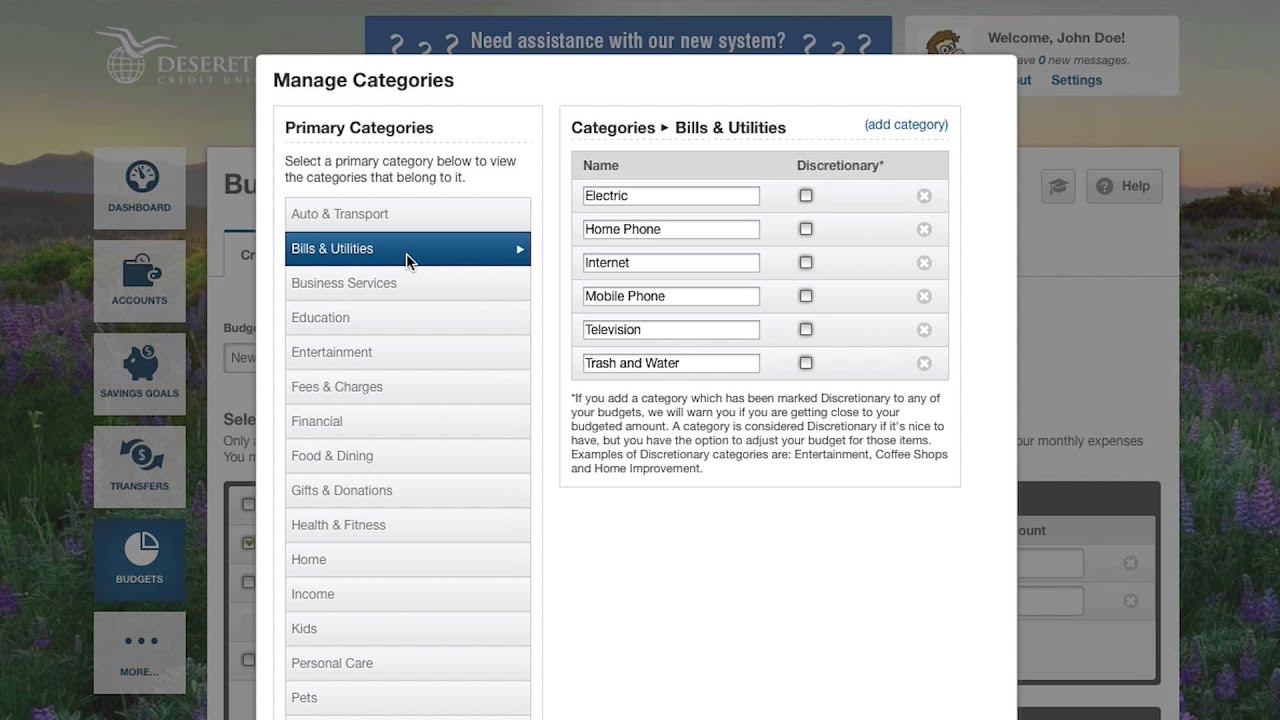Open the Settings link

(1076, 80)
